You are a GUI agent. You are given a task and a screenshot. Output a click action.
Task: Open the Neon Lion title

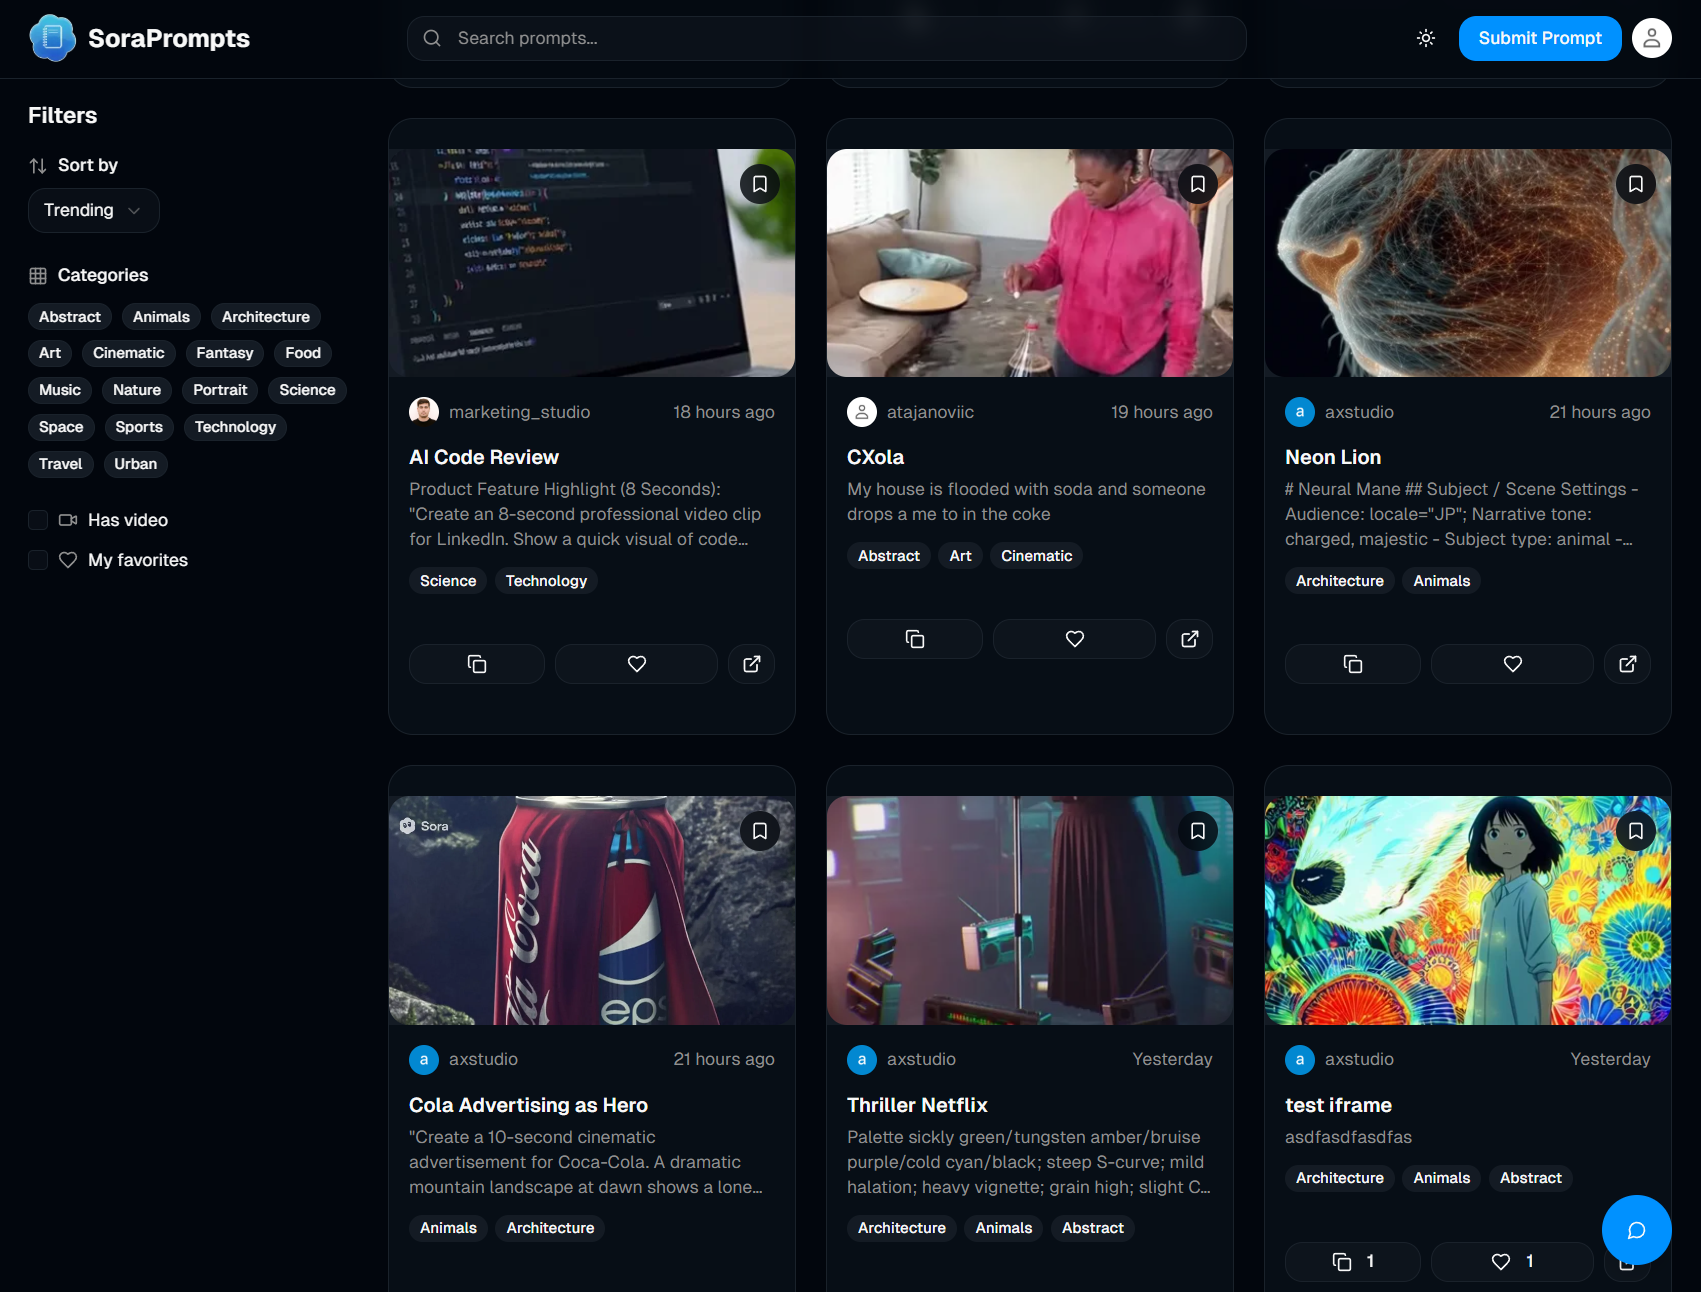(1333, 457)
